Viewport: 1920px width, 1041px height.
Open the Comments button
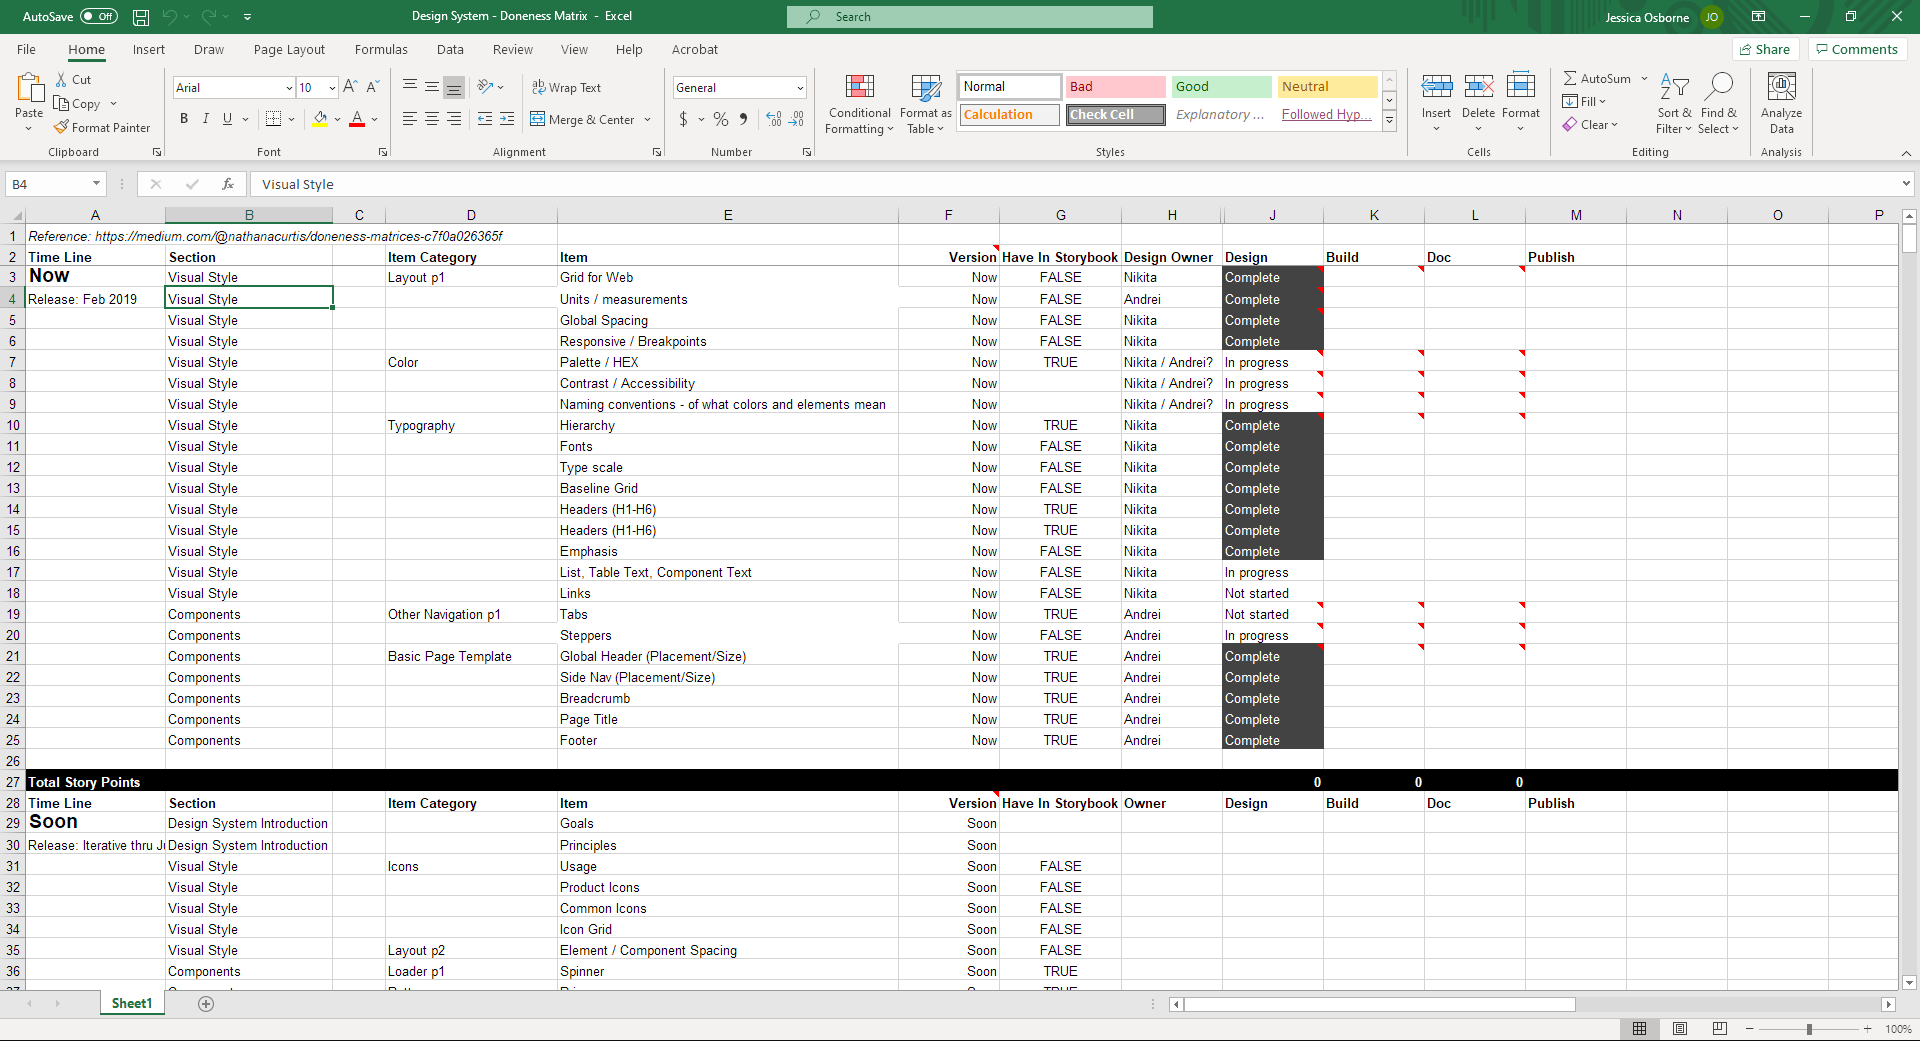coord(1857,50)
